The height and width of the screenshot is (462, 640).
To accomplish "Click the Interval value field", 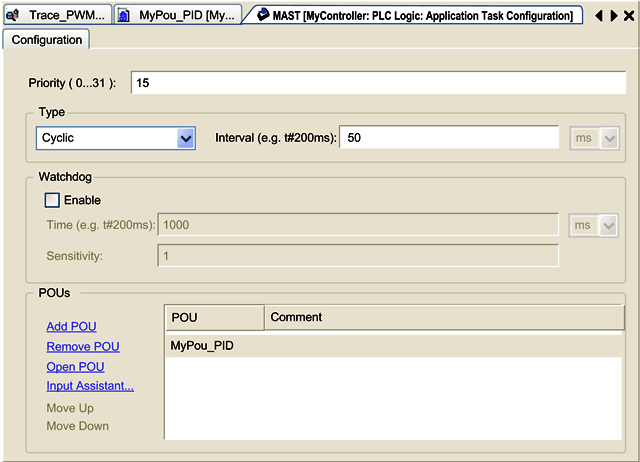I will (448, 138).
